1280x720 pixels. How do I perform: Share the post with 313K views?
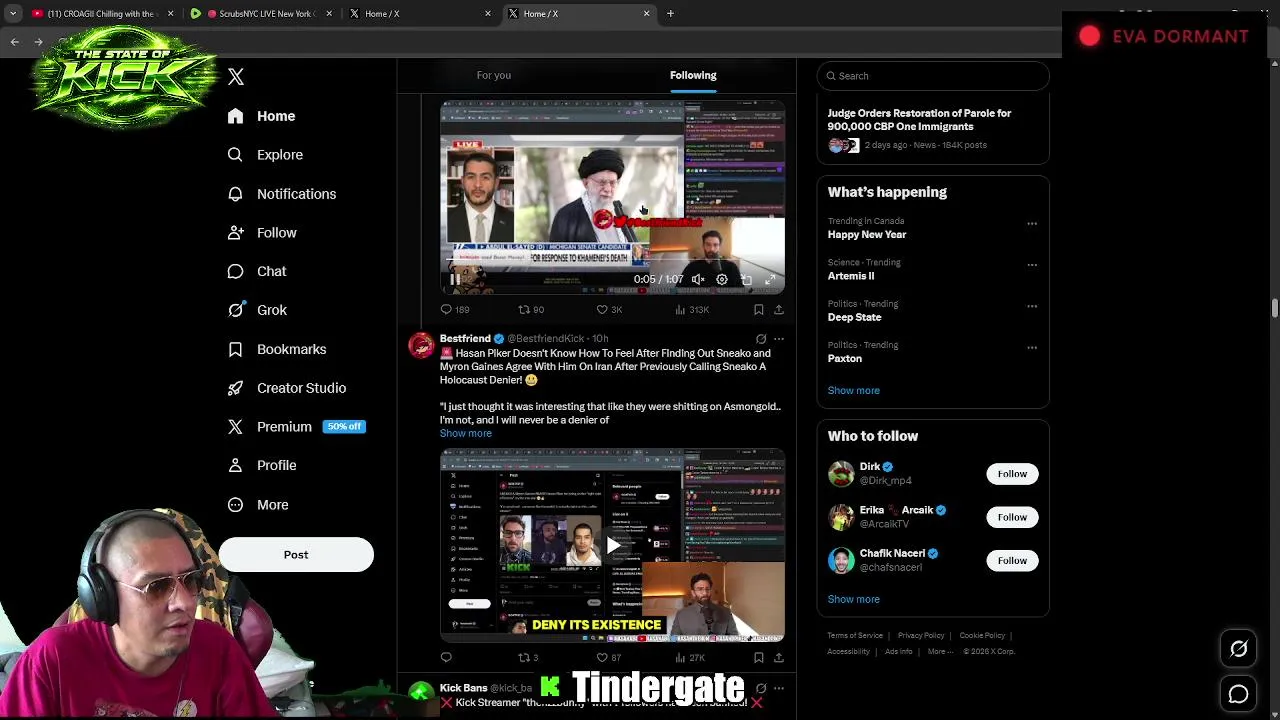pos(779,310)
